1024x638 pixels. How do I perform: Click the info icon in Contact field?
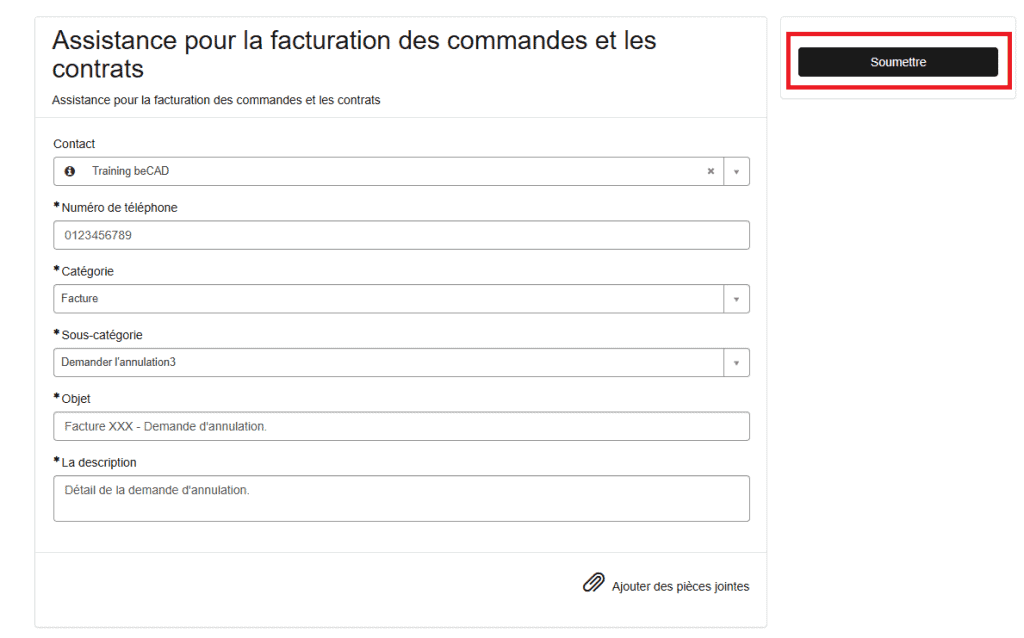click(69, 171)
